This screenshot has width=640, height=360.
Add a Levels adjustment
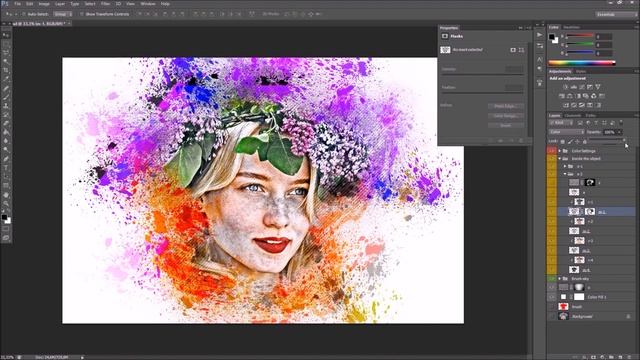coord(573,87)
